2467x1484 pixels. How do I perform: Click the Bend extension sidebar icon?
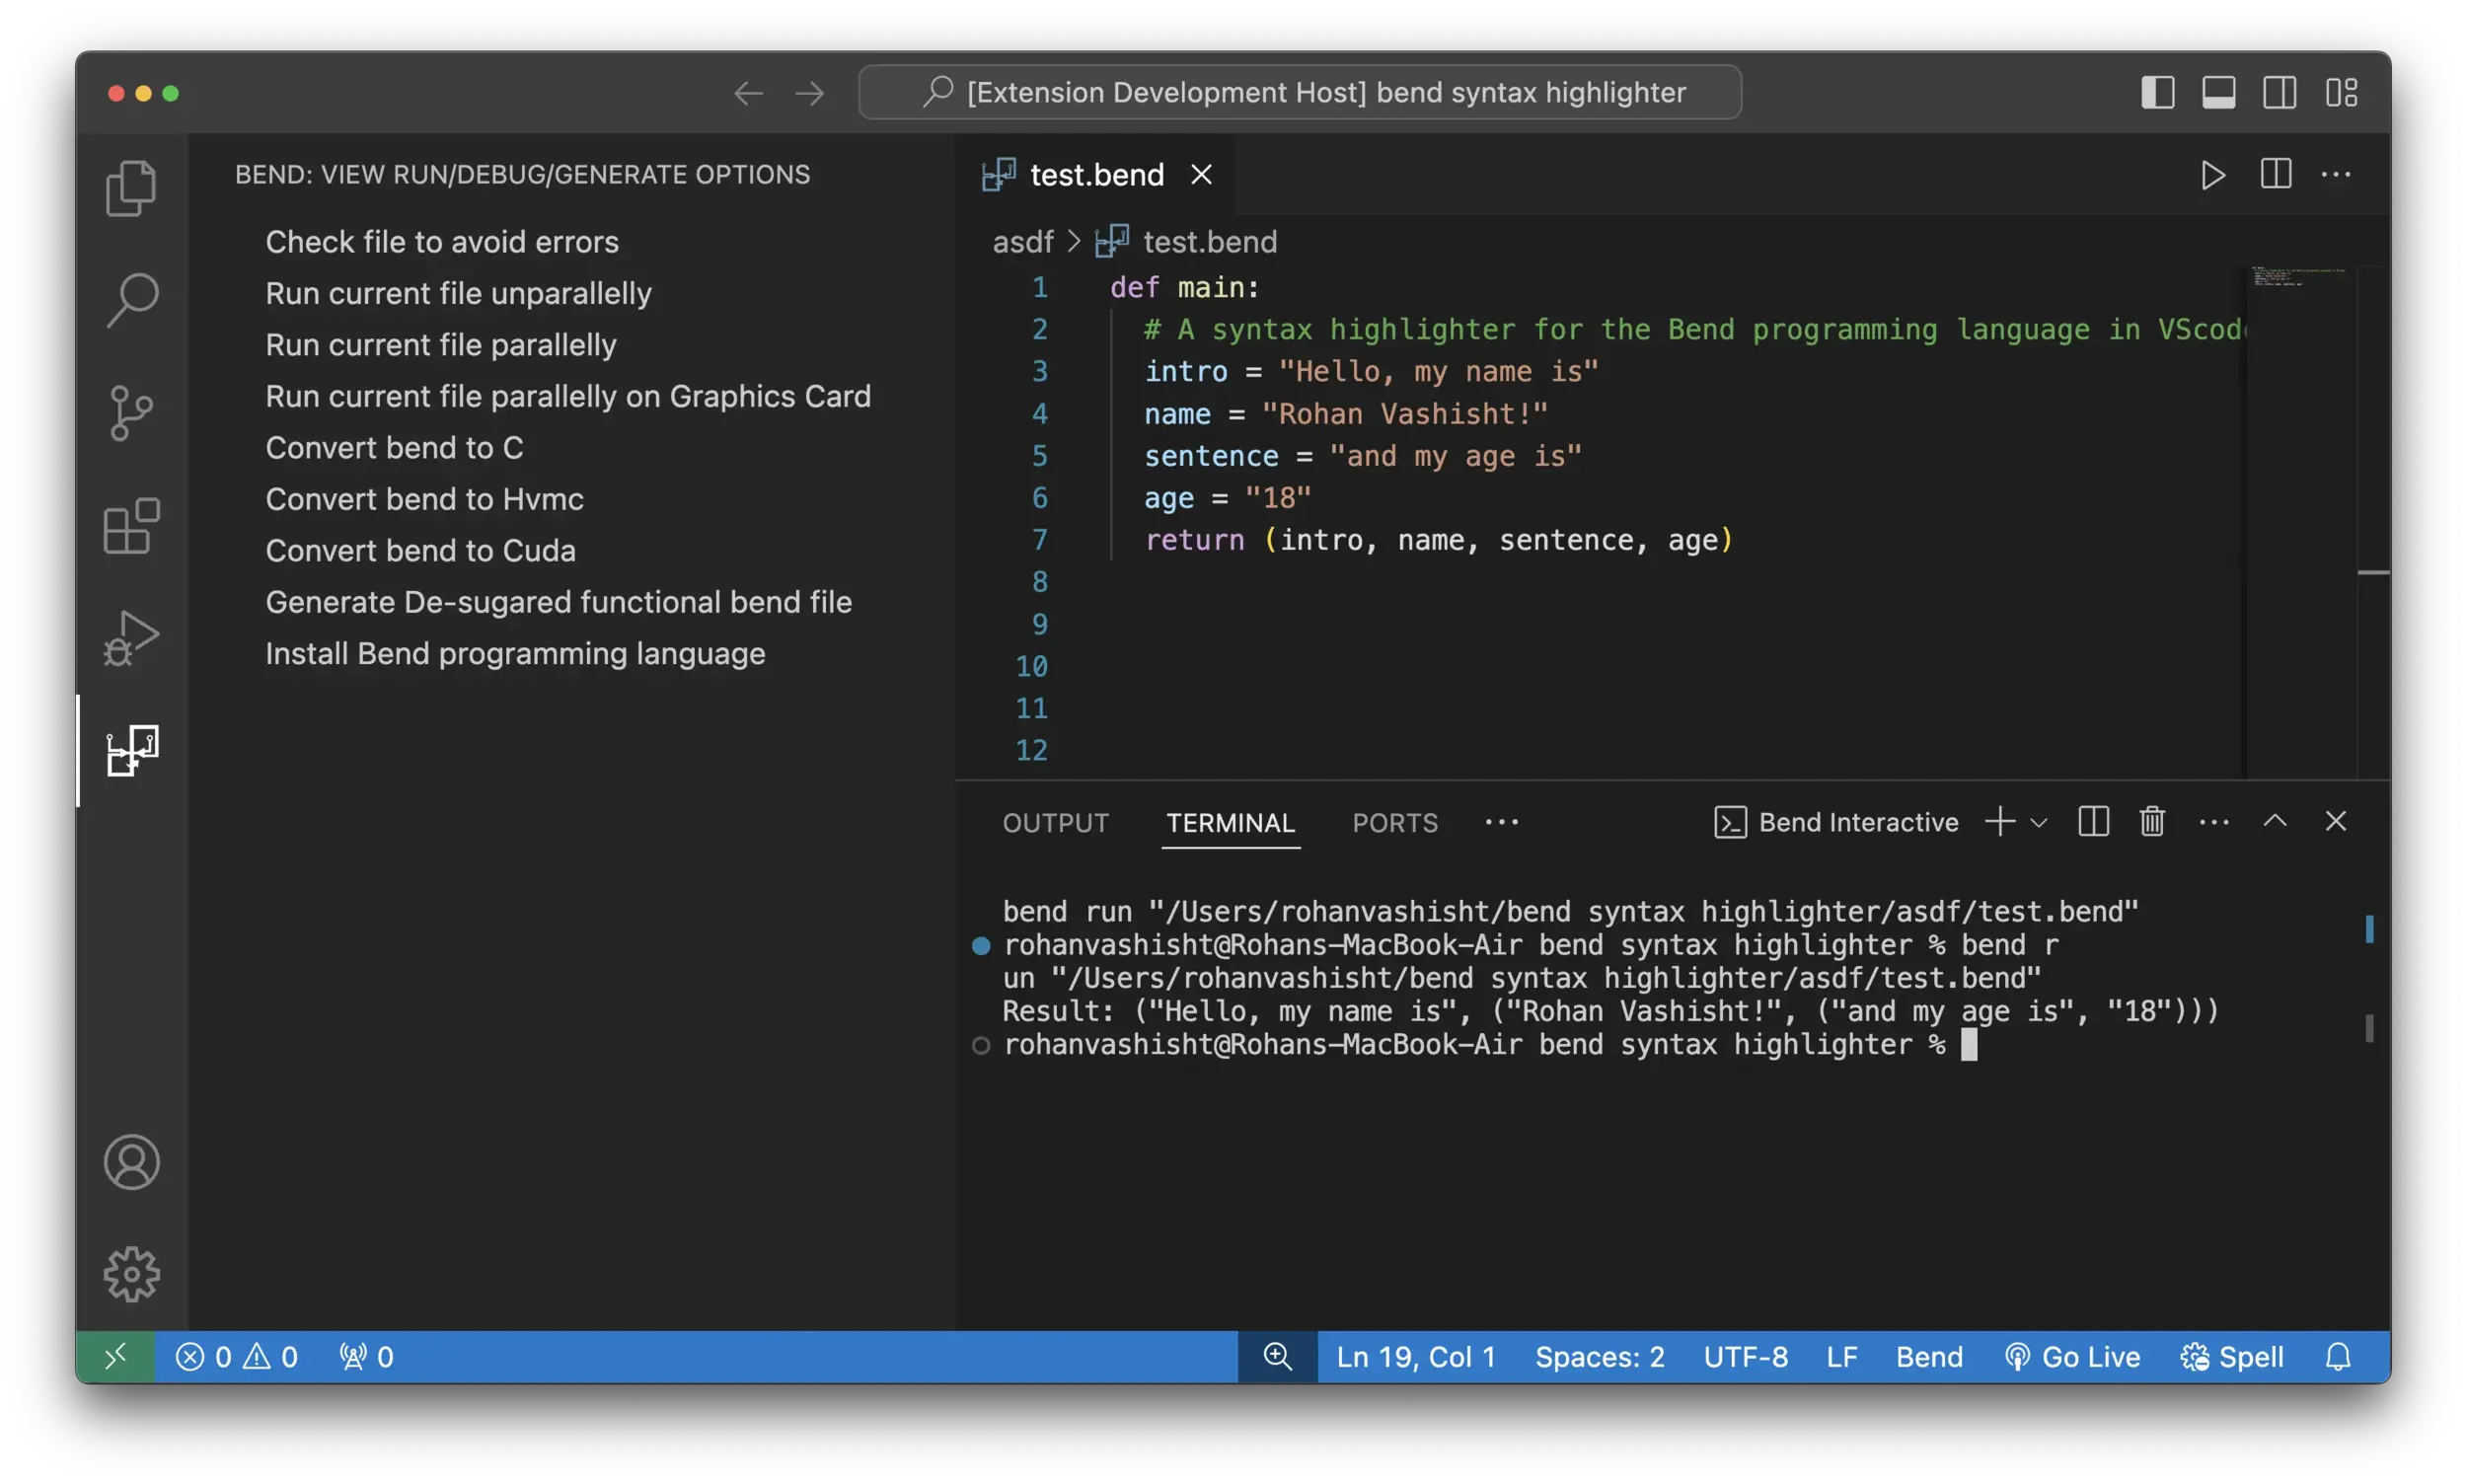tap(131, 750)
